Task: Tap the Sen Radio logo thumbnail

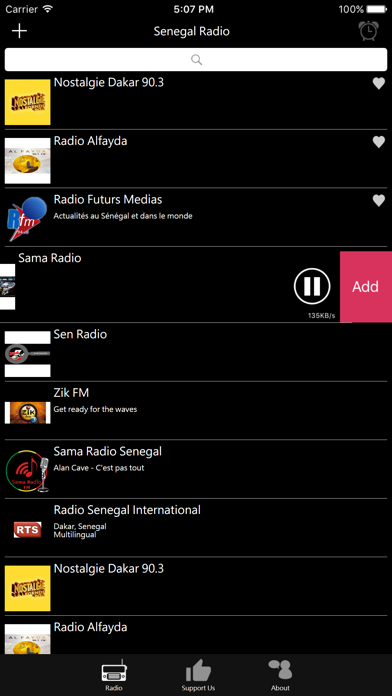Action: pos(28,354)
